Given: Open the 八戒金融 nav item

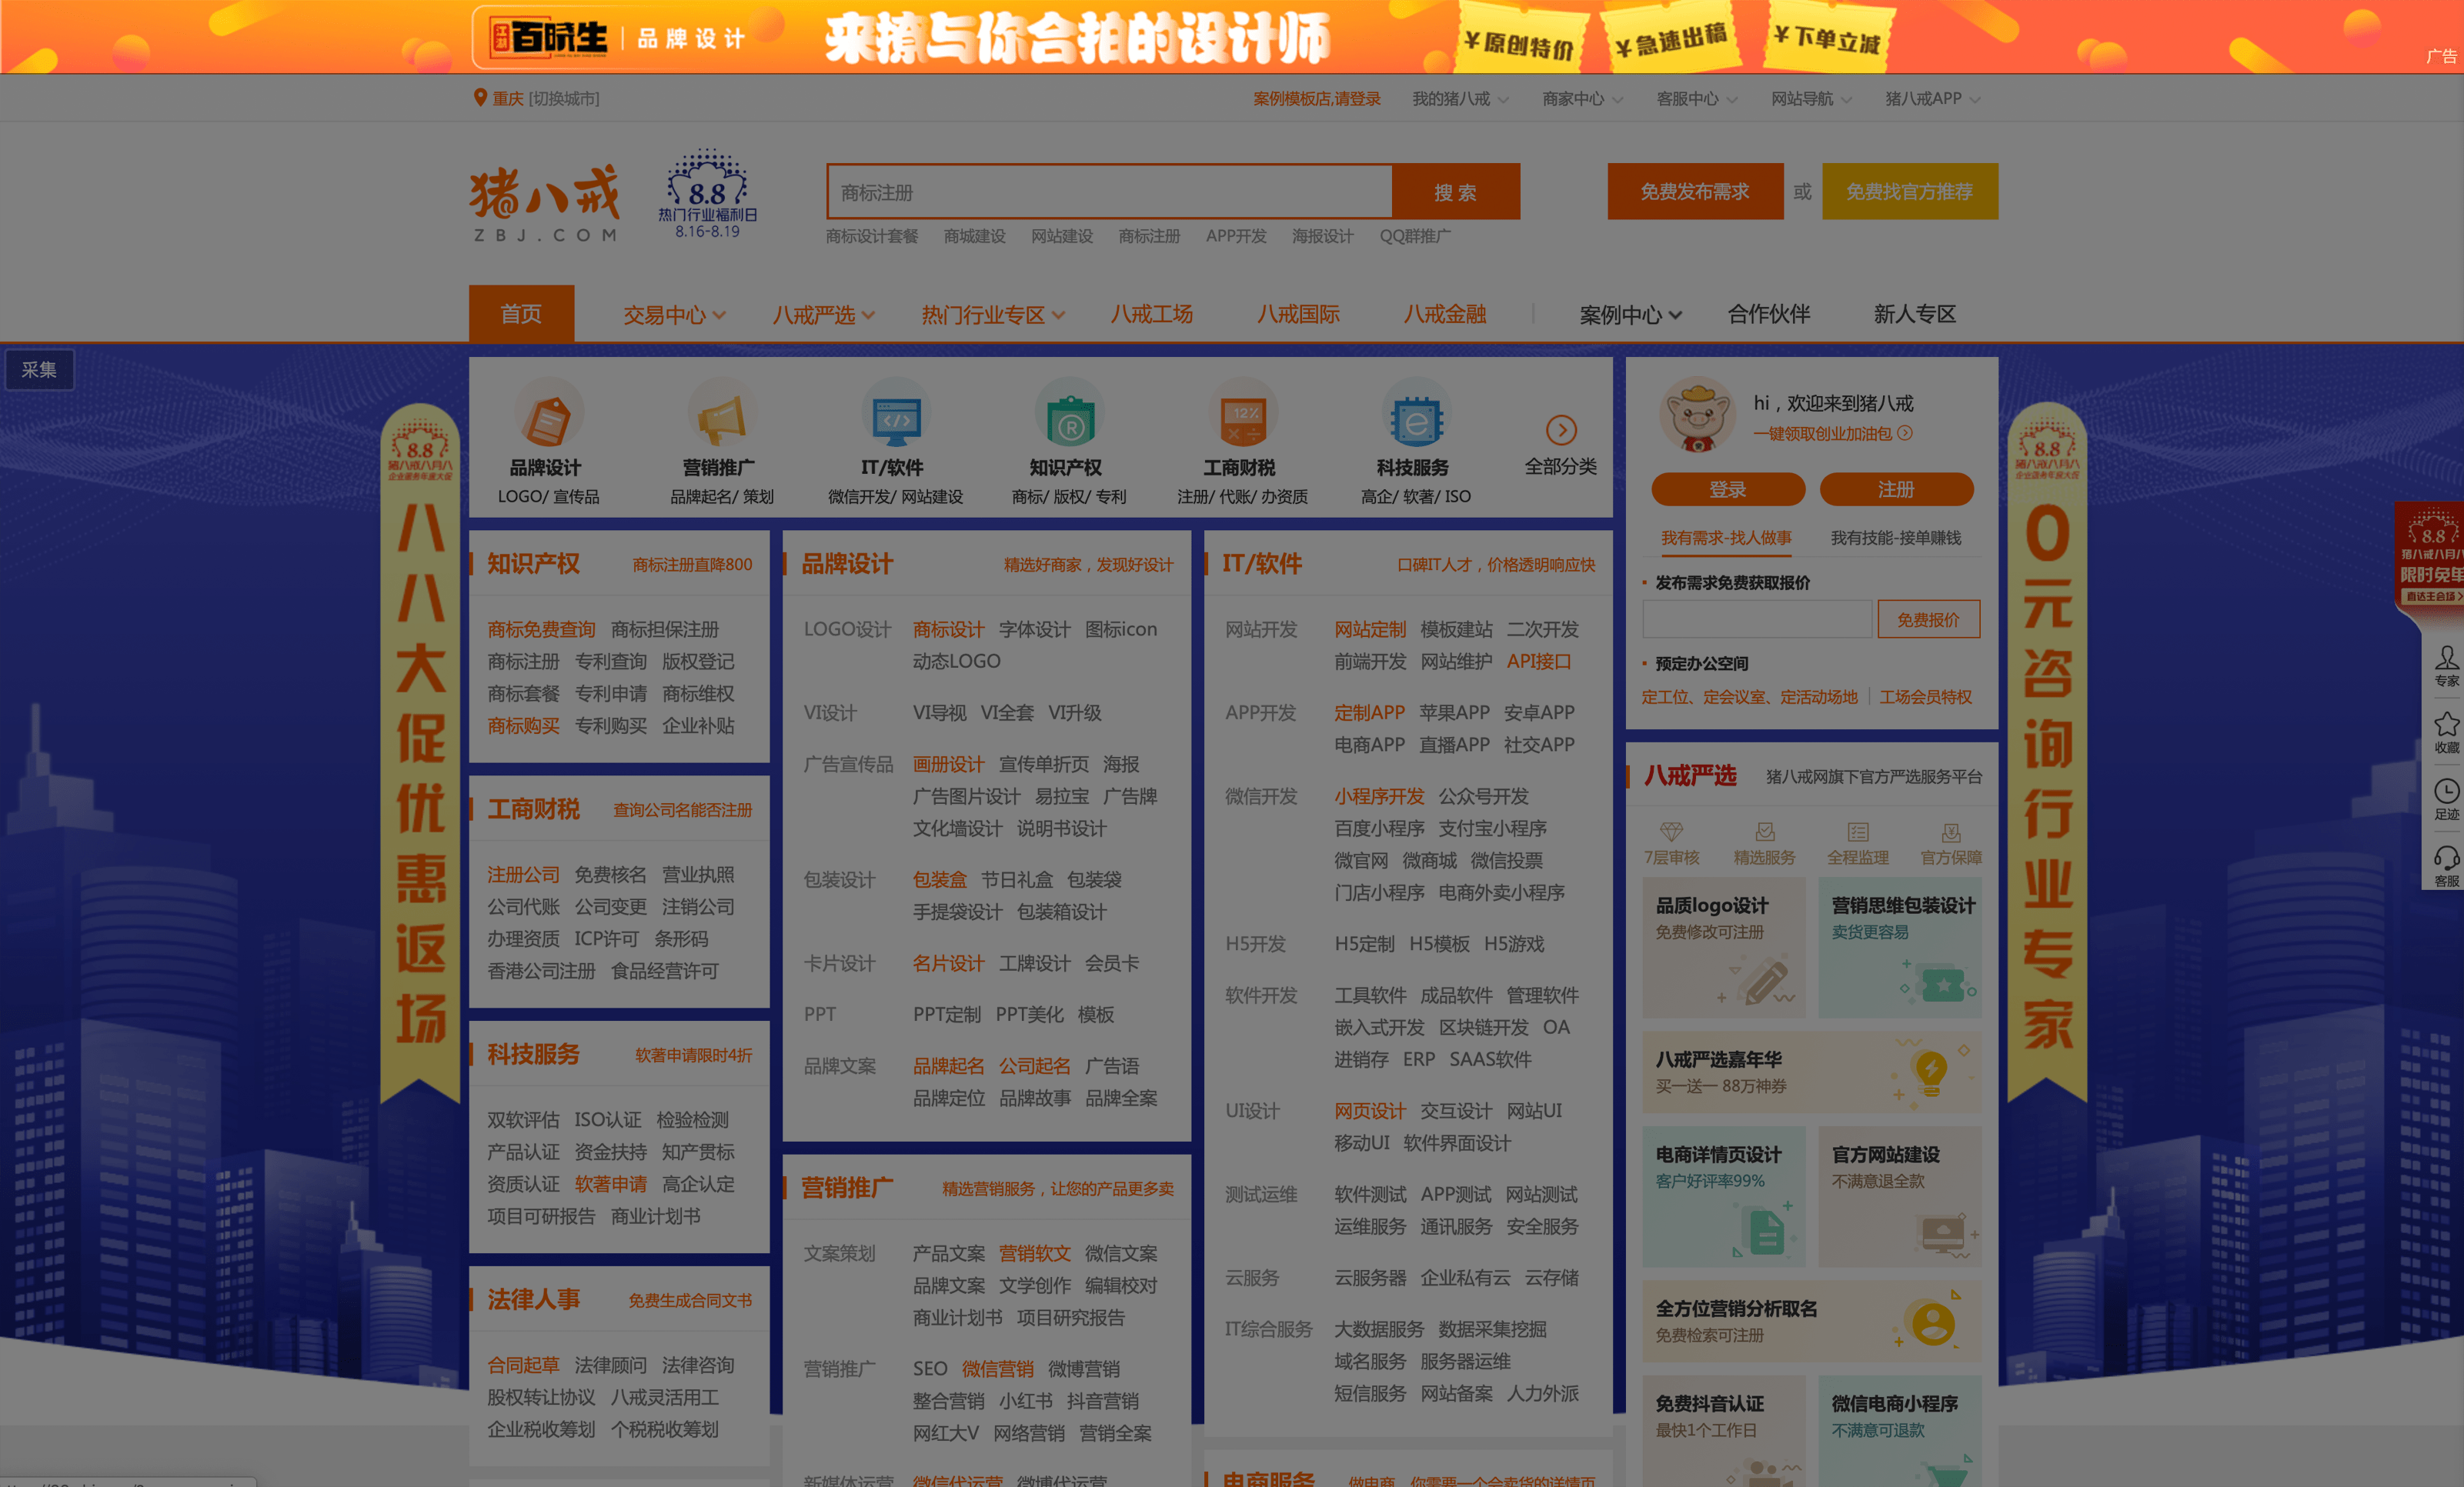Looking at the screenshot, I should pos(1444,314).
